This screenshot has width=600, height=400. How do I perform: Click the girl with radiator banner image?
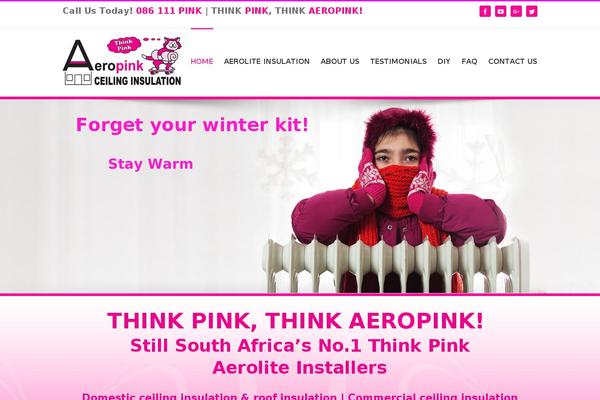[398, 200]
